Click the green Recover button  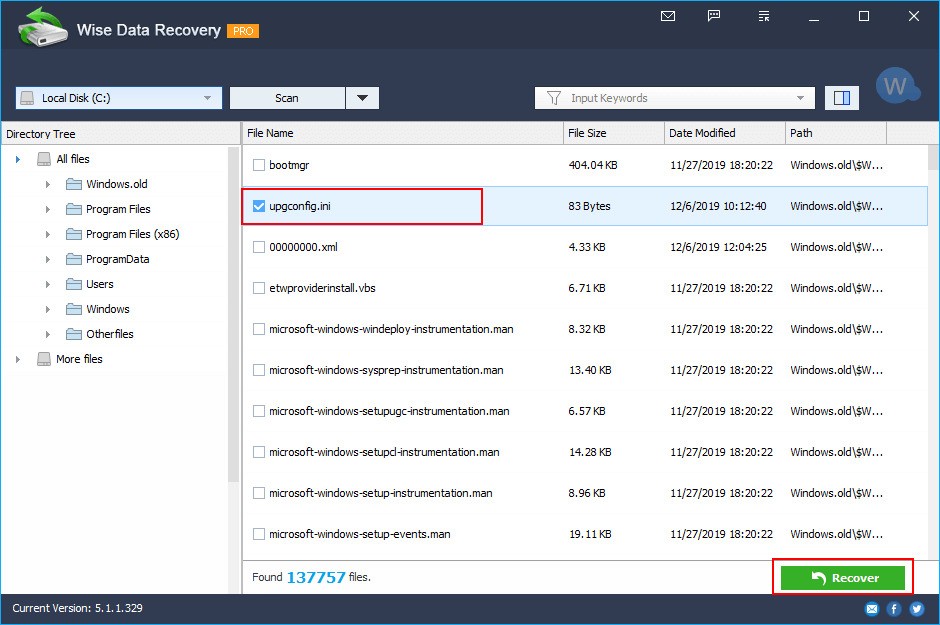pos(842,578)
